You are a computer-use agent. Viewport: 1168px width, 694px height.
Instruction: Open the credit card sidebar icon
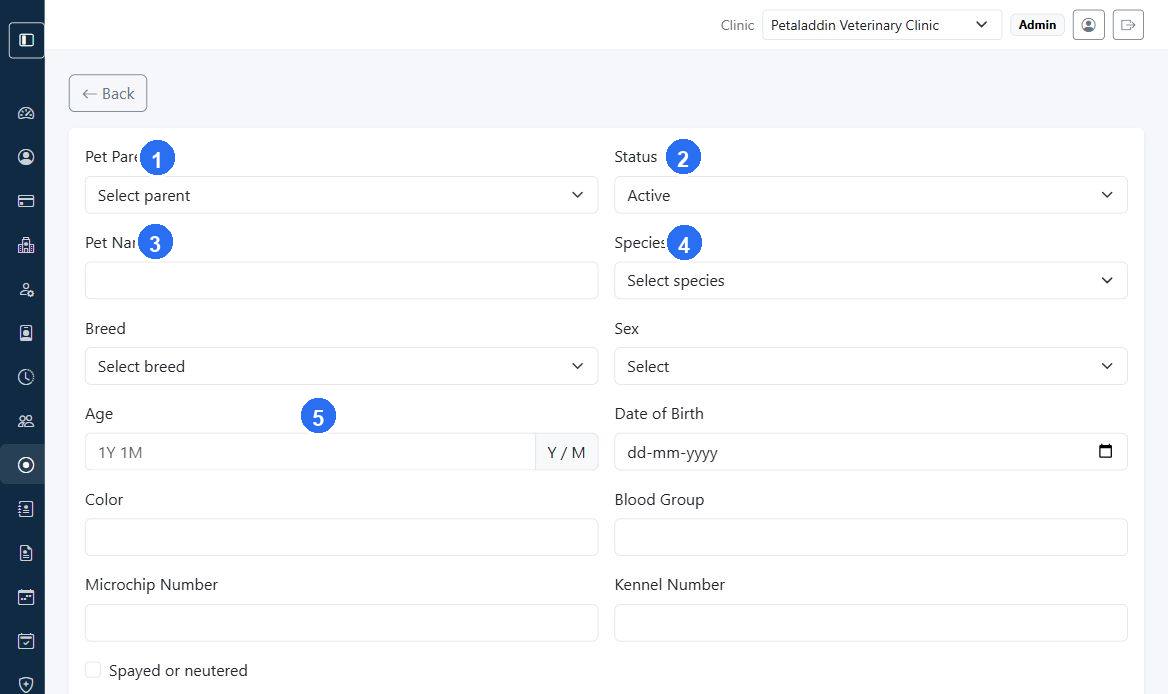26,201
